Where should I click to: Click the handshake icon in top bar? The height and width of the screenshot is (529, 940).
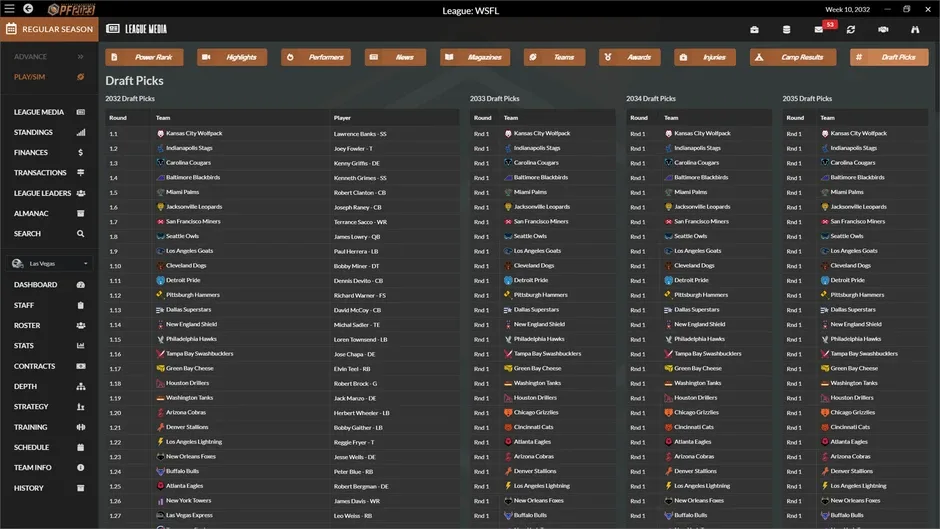point(883,29)
